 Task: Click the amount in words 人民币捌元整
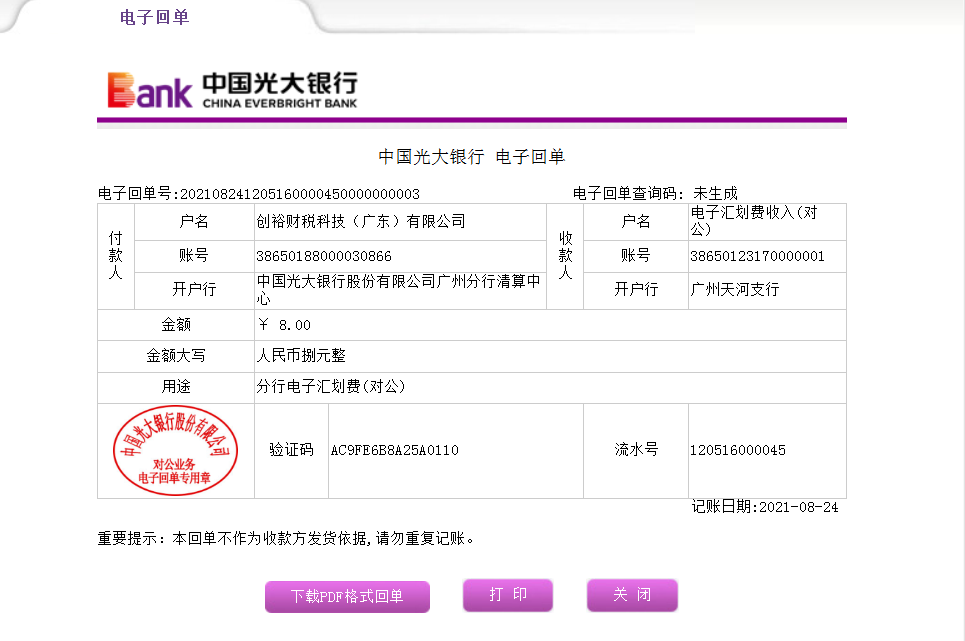pos(301,356)
